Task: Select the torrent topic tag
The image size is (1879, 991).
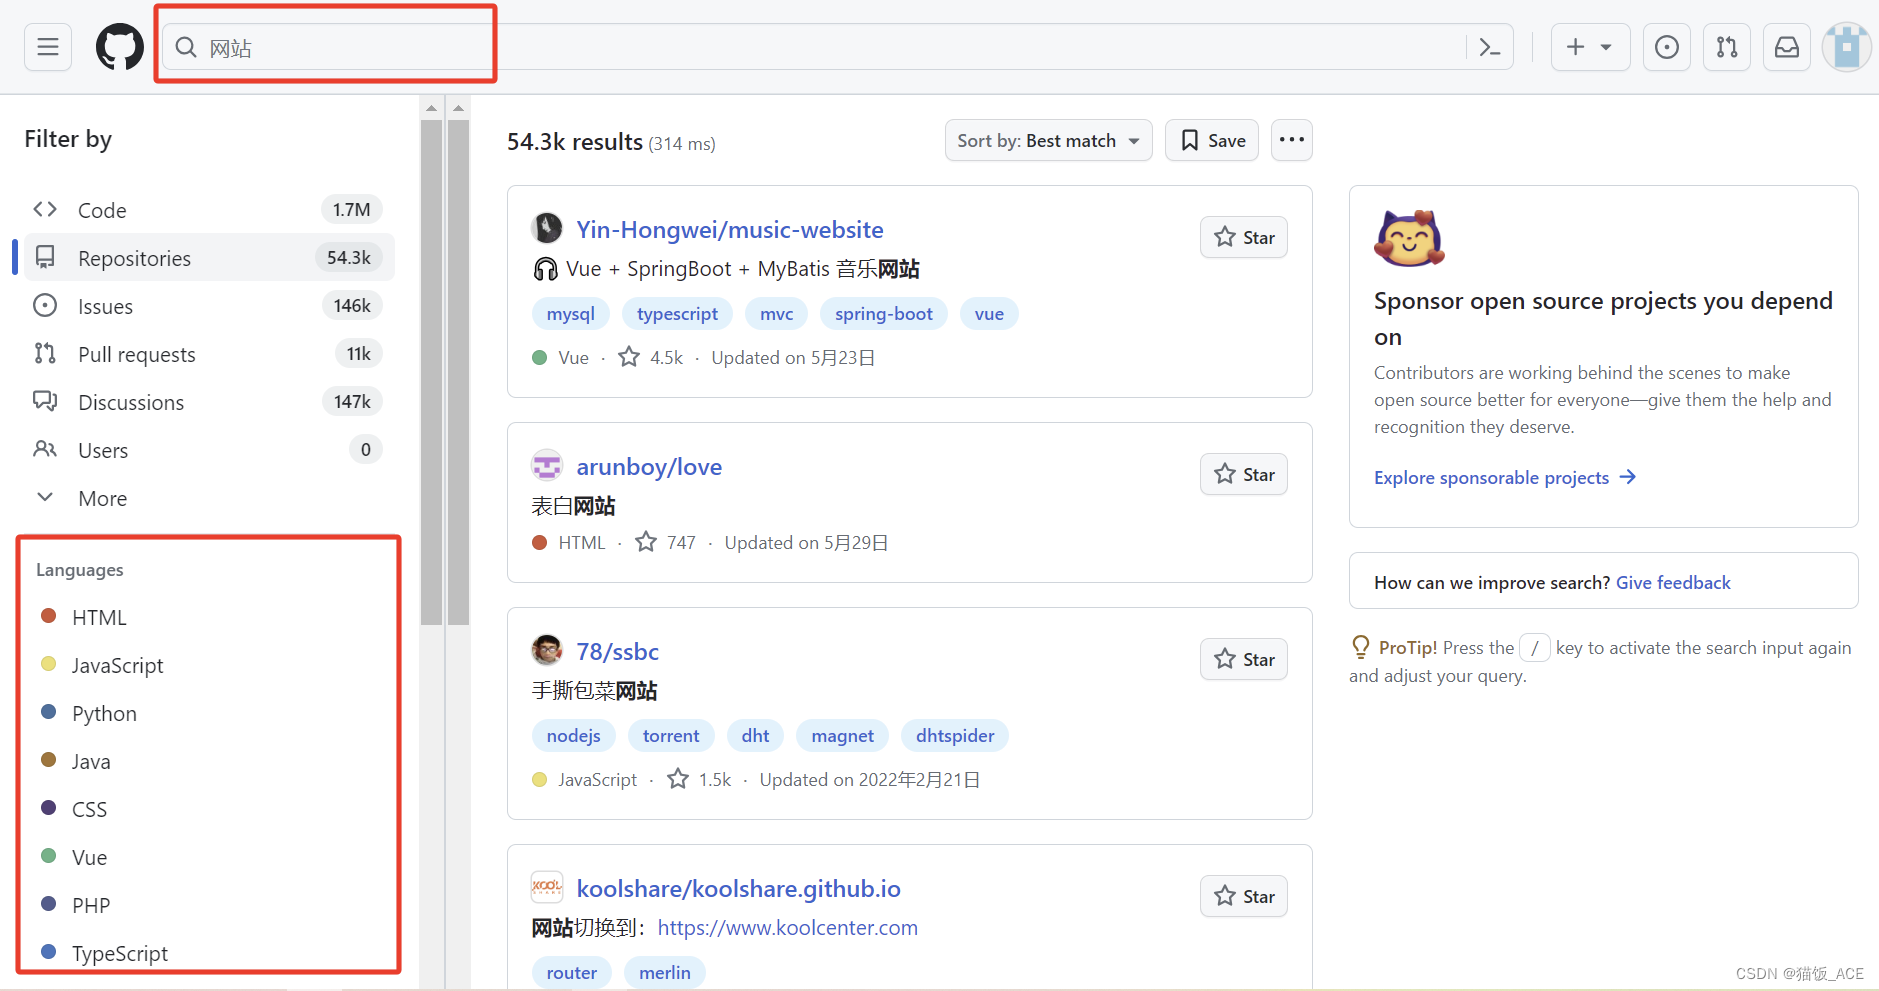Action: 671,735
